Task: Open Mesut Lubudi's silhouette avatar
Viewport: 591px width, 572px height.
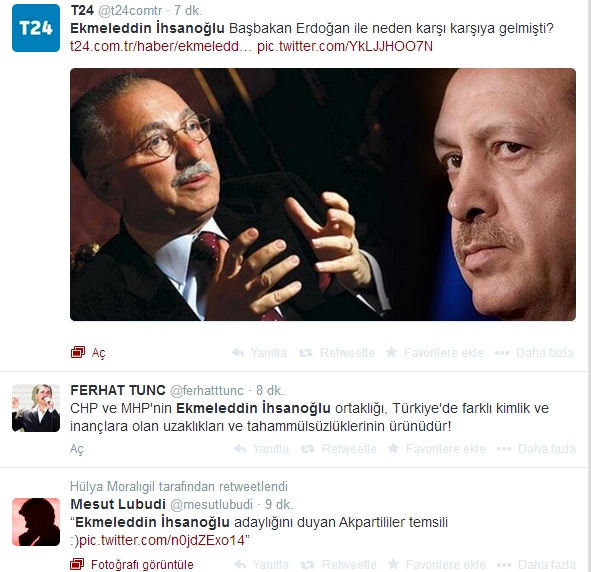Action: click(x=36, y=522)
